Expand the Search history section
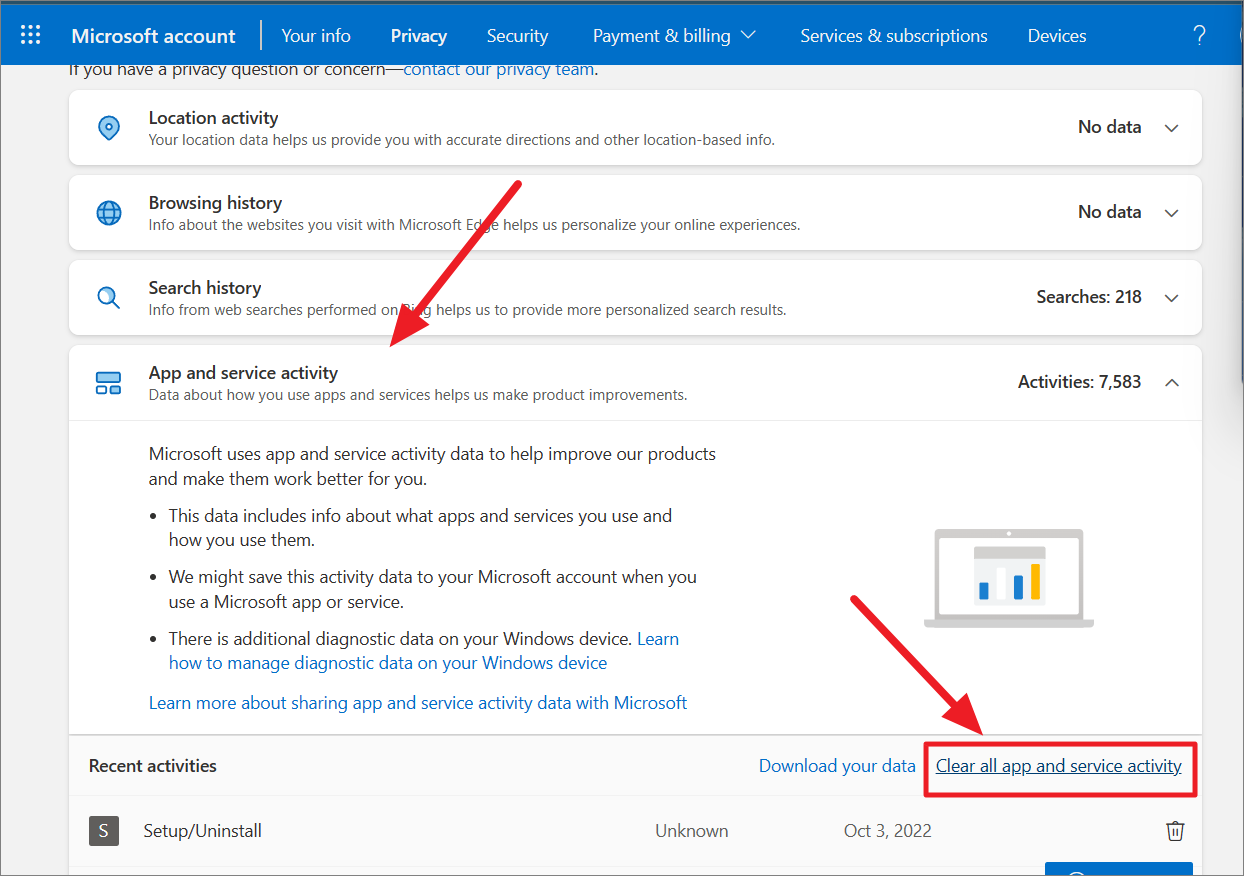The width and height of the screenshot is (1244, 876). [x=1171, y=297]
